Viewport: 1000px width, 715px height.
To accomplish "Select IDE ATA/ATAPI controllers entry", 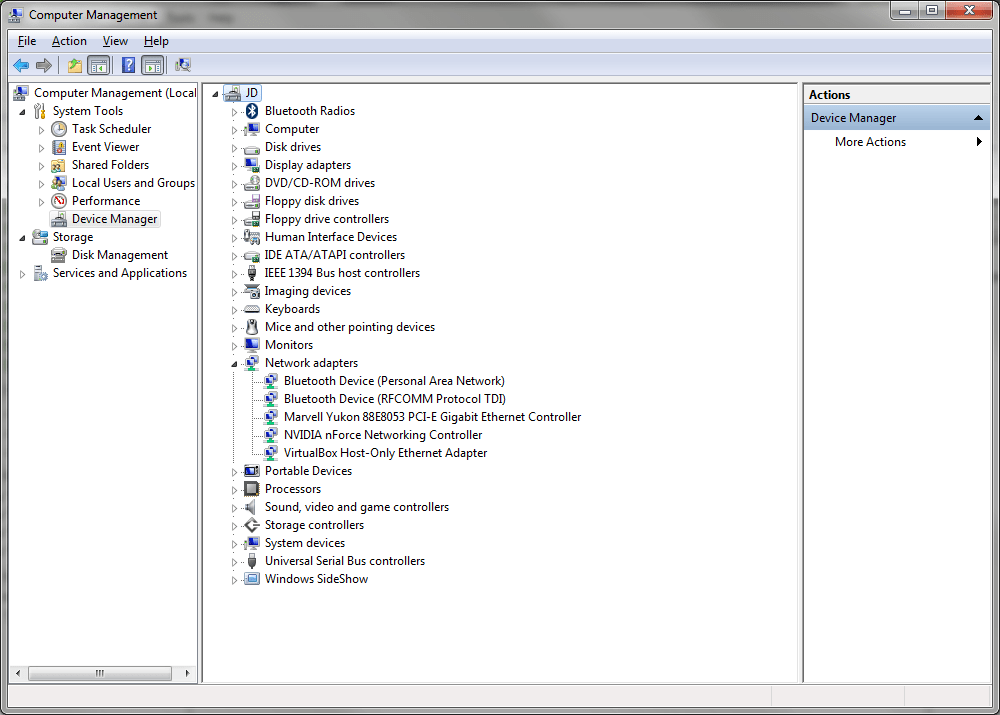I will (x=335, y=255).
